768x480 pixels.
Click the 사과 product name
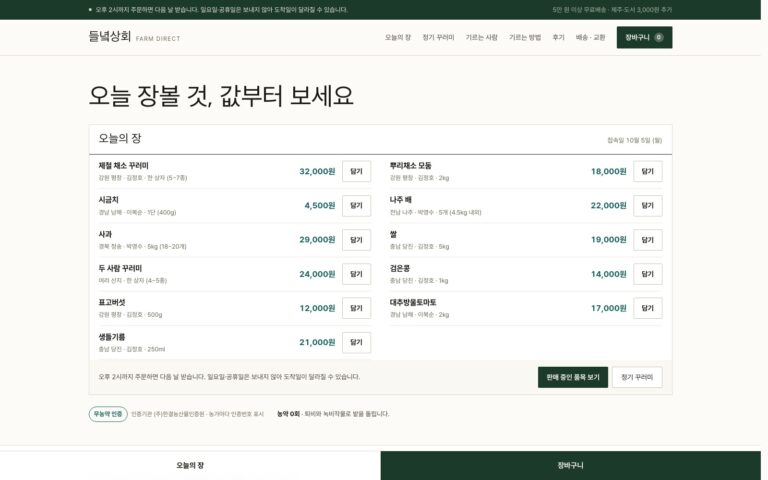click(x=105, y=234)
